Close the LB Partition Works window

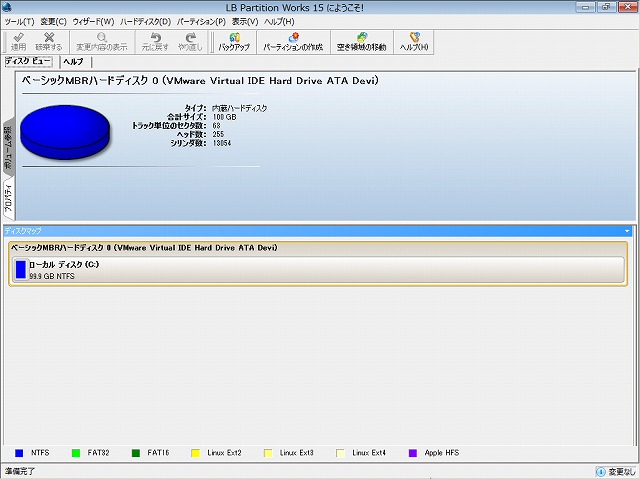[x=628, y=7]
